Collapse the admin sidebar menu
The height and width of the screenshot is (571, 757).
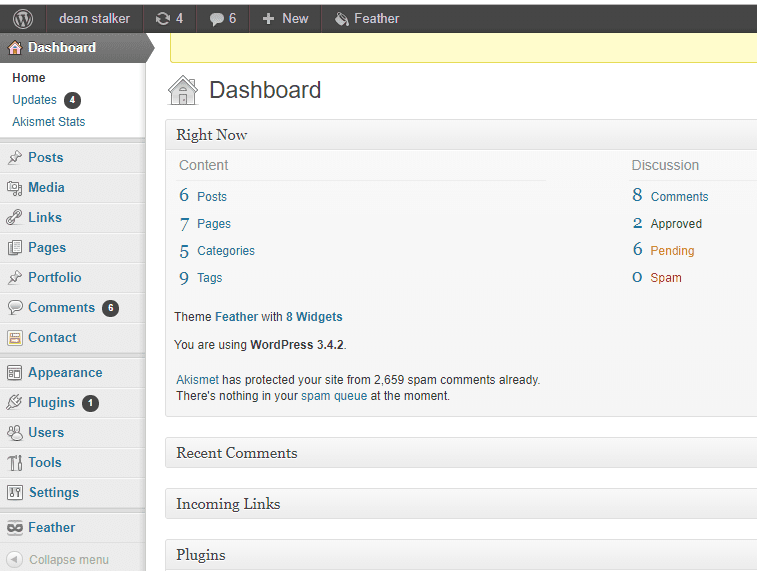click(59, 560)
